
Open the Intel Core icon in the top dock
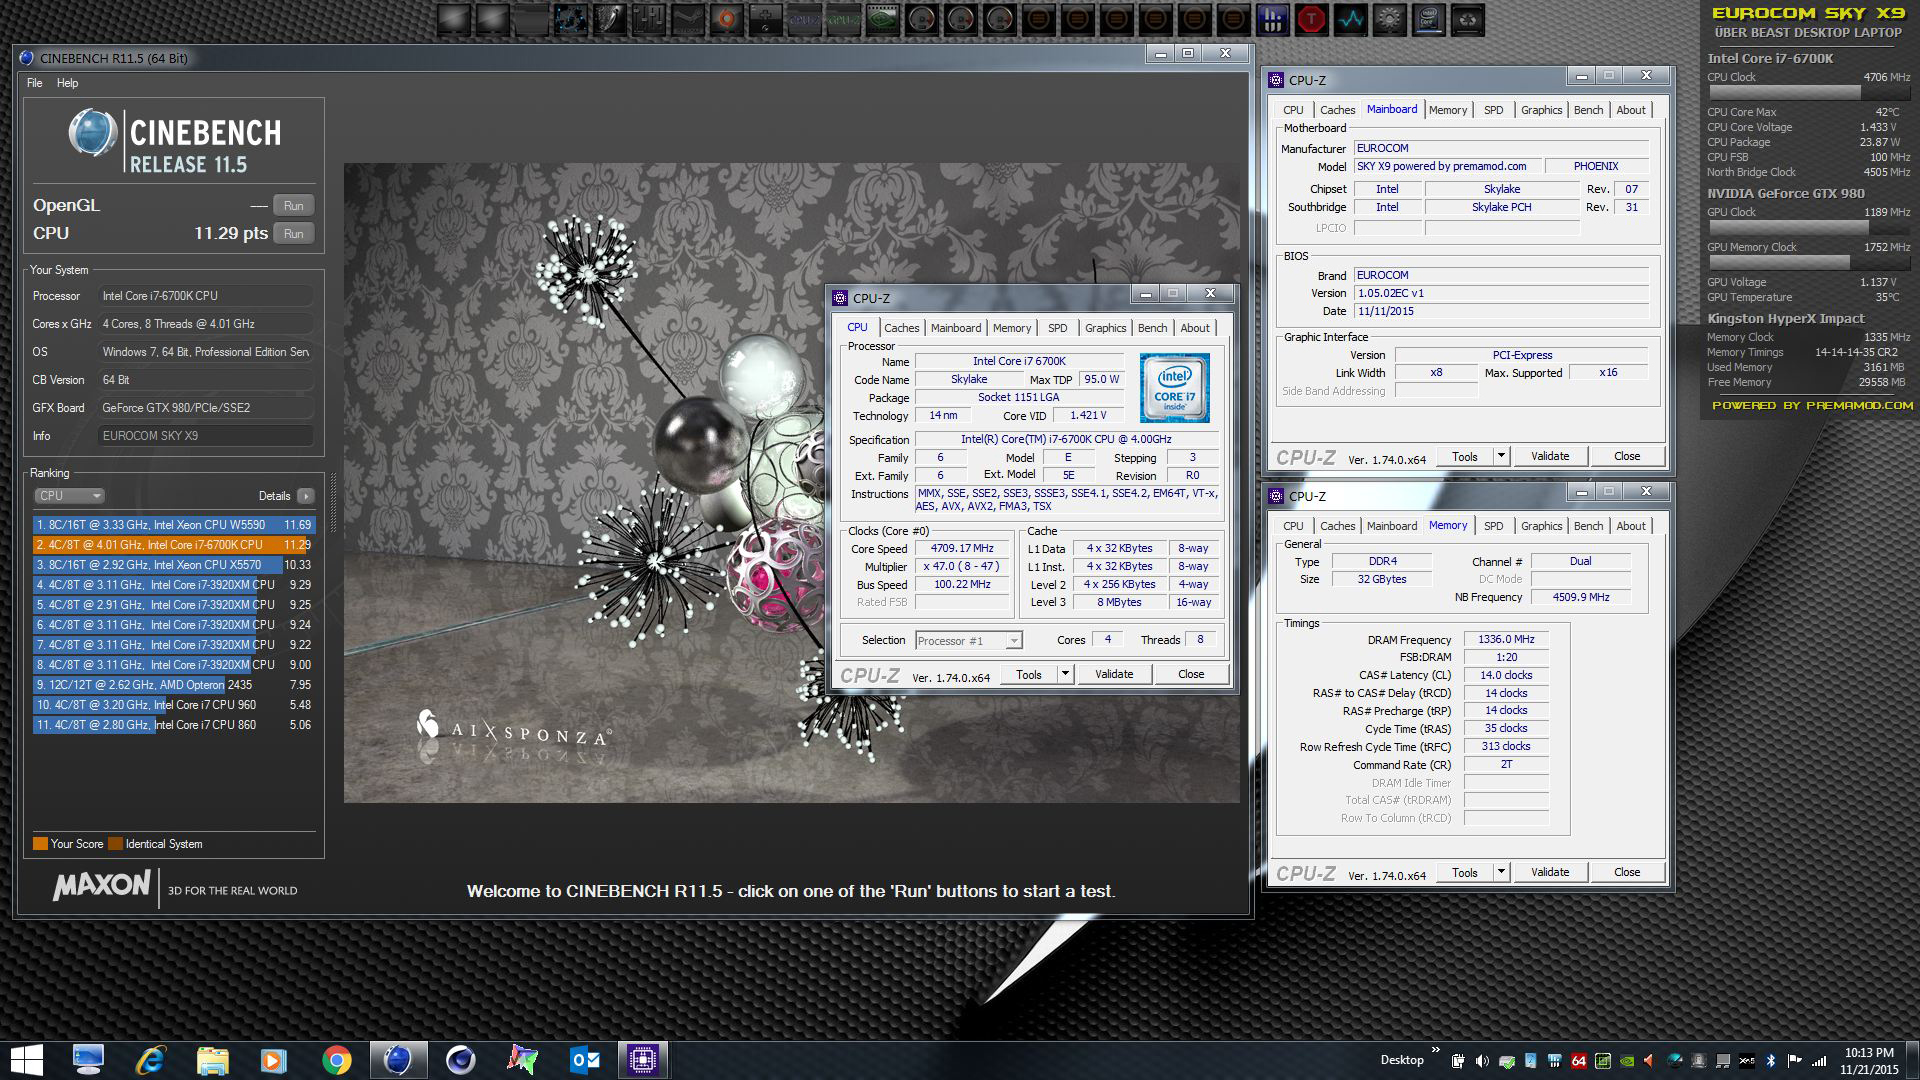[x=1428, y=19]
